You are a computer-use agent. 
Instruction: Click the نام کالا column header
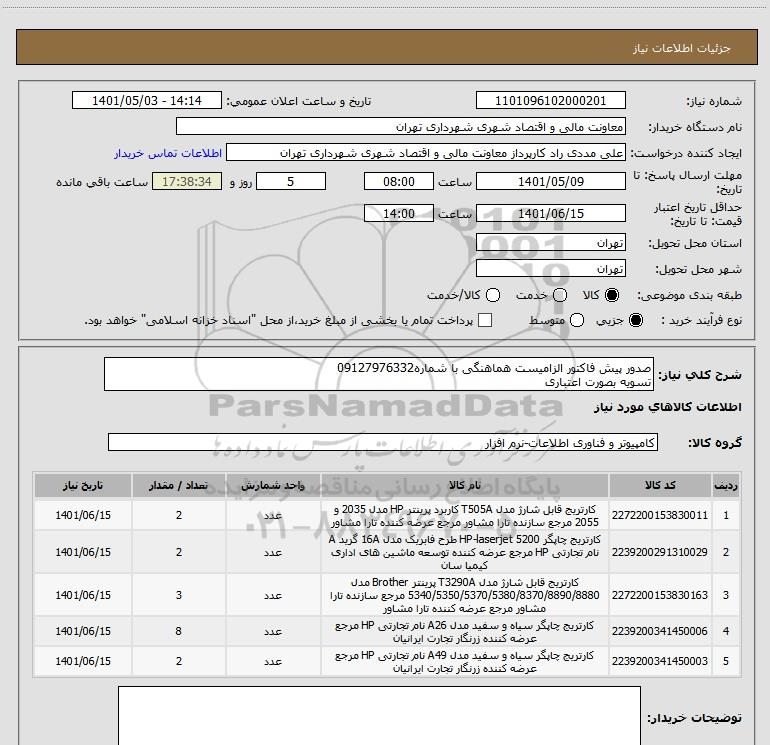tap(465, 485)
